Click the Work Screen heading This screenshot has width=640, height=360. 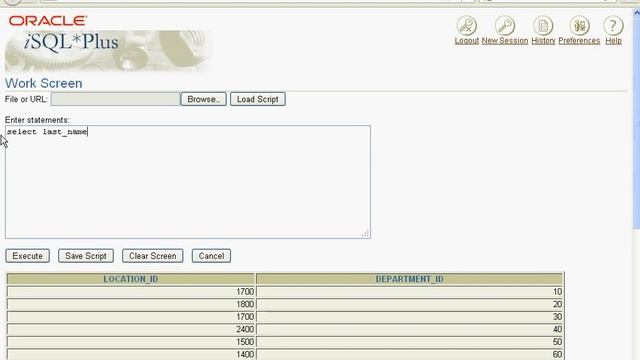tap(44, 83)
